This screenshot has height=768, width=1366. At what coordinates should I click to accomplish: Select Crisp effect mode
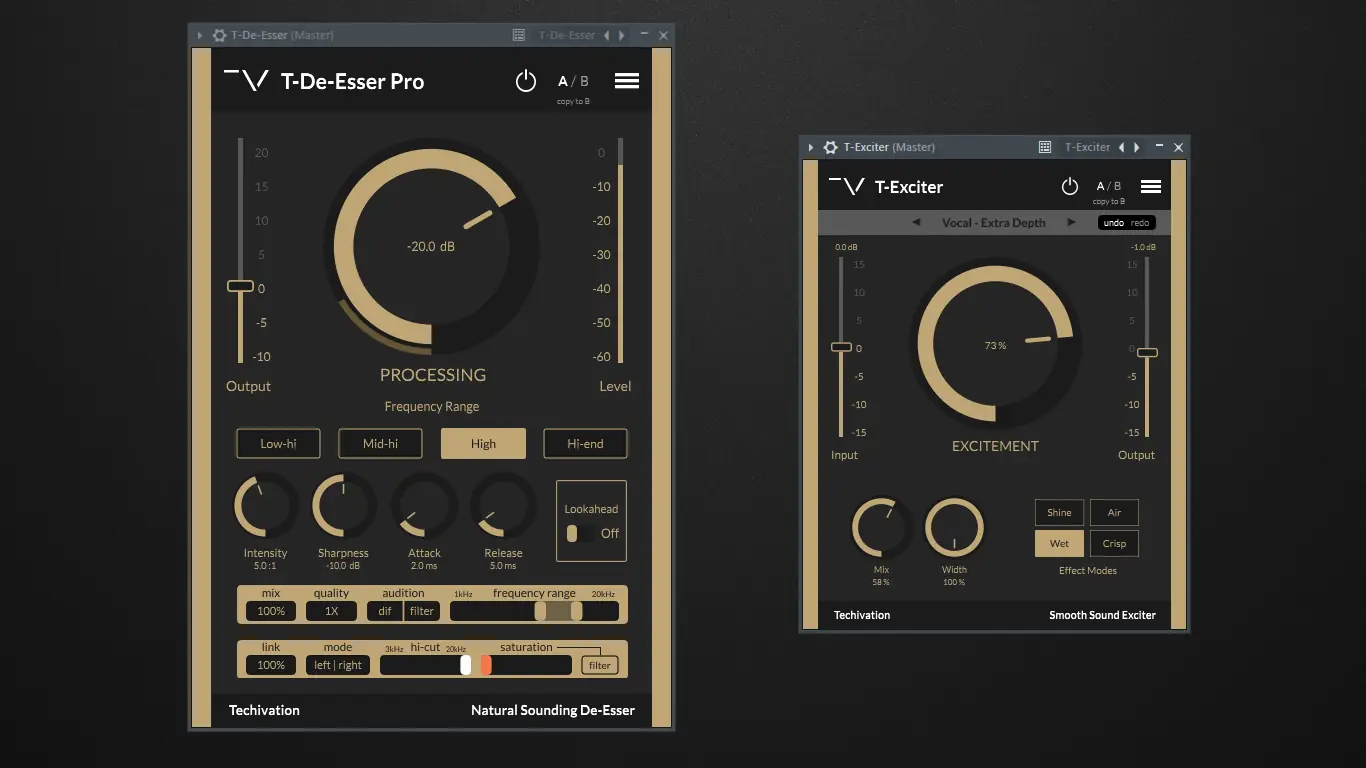(x=1114, y=544)
